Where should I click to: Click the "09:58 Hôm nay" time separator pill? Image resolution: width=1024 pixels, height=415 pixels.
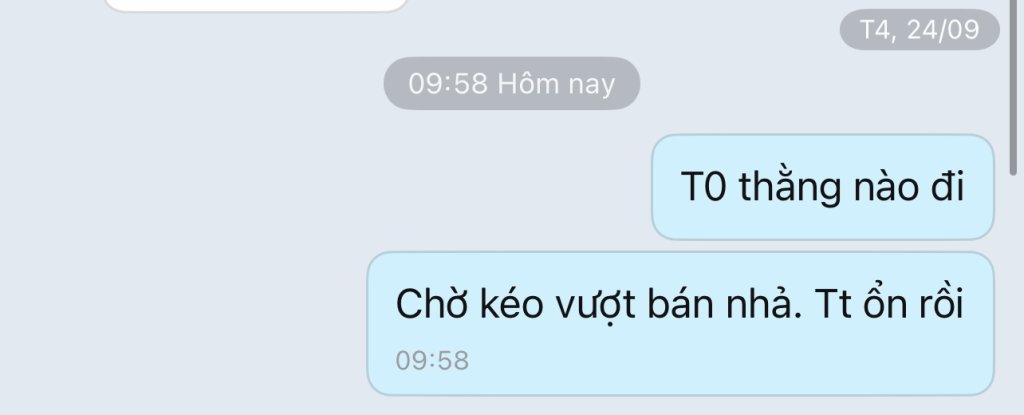coord(511,84)
